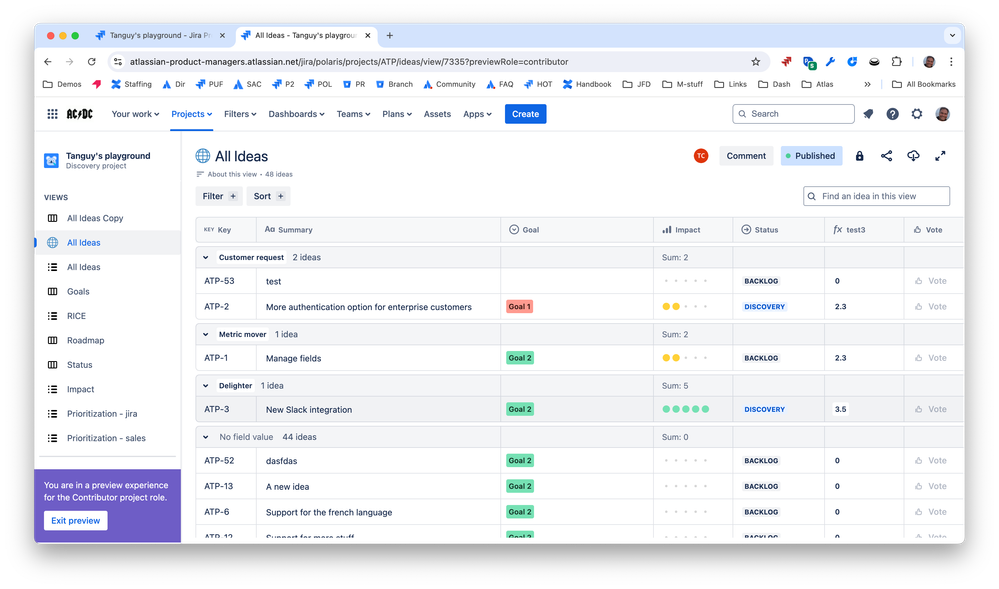This screenshot has height=589, width=999.
Task: Click the AC/DC site logo
Action: coord(80,114)
